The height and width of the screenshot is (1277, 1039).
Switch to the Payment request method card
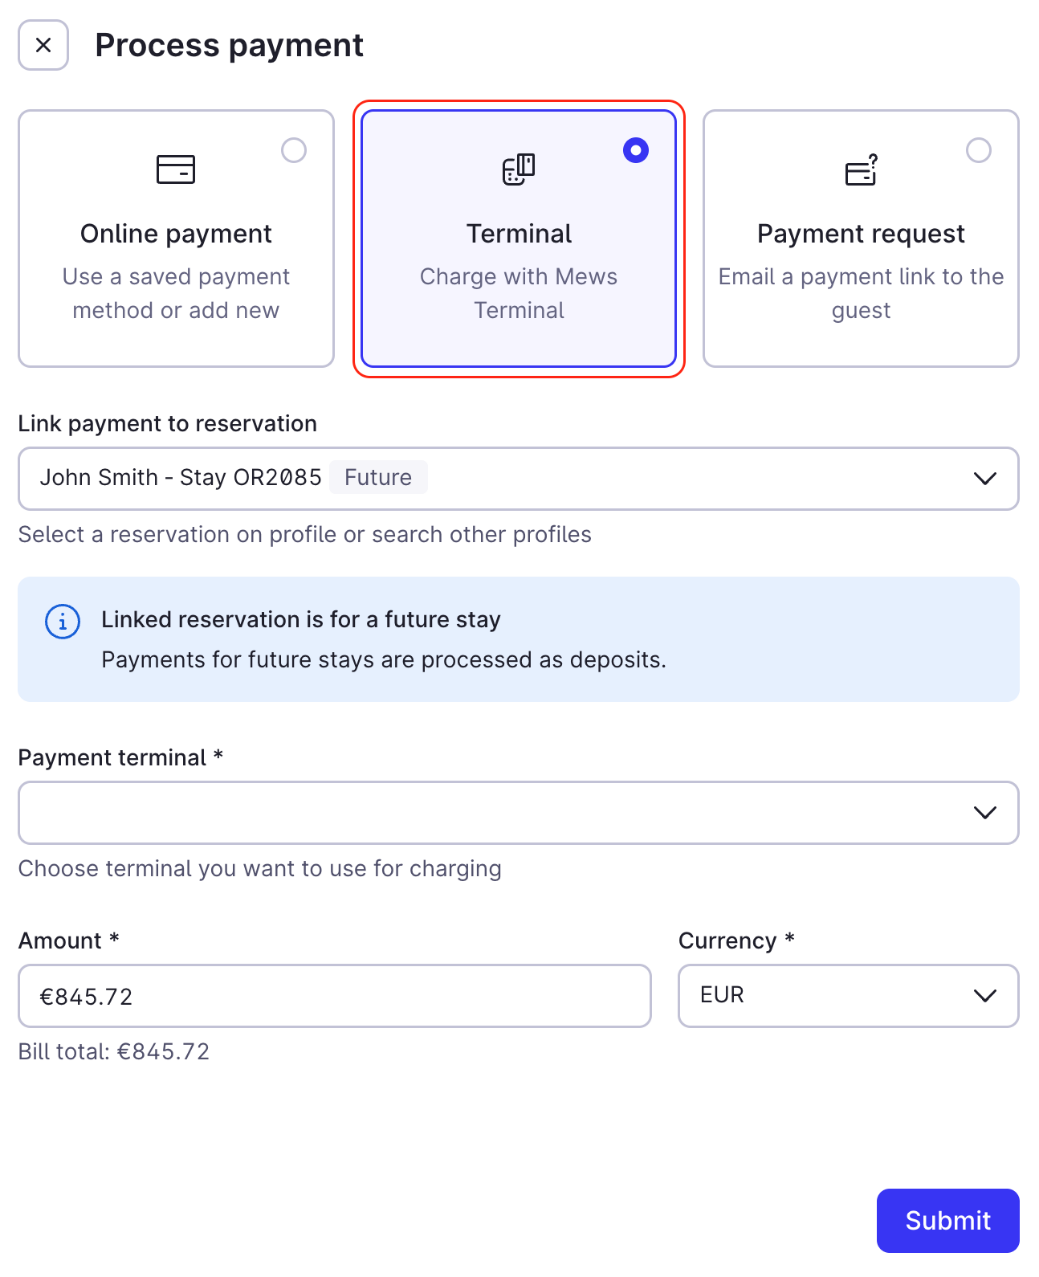[860, 238]
